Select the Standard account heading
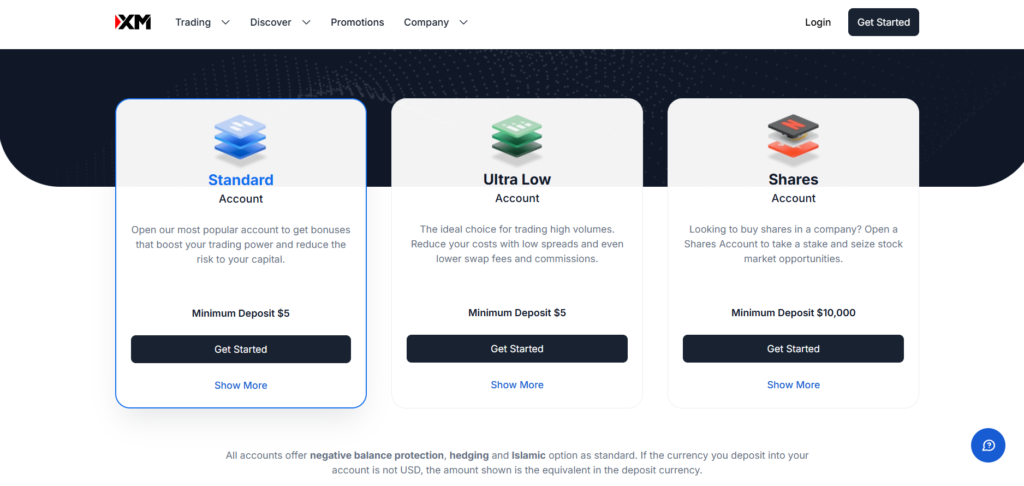1024x486 pixels. [x=241, y=180]
